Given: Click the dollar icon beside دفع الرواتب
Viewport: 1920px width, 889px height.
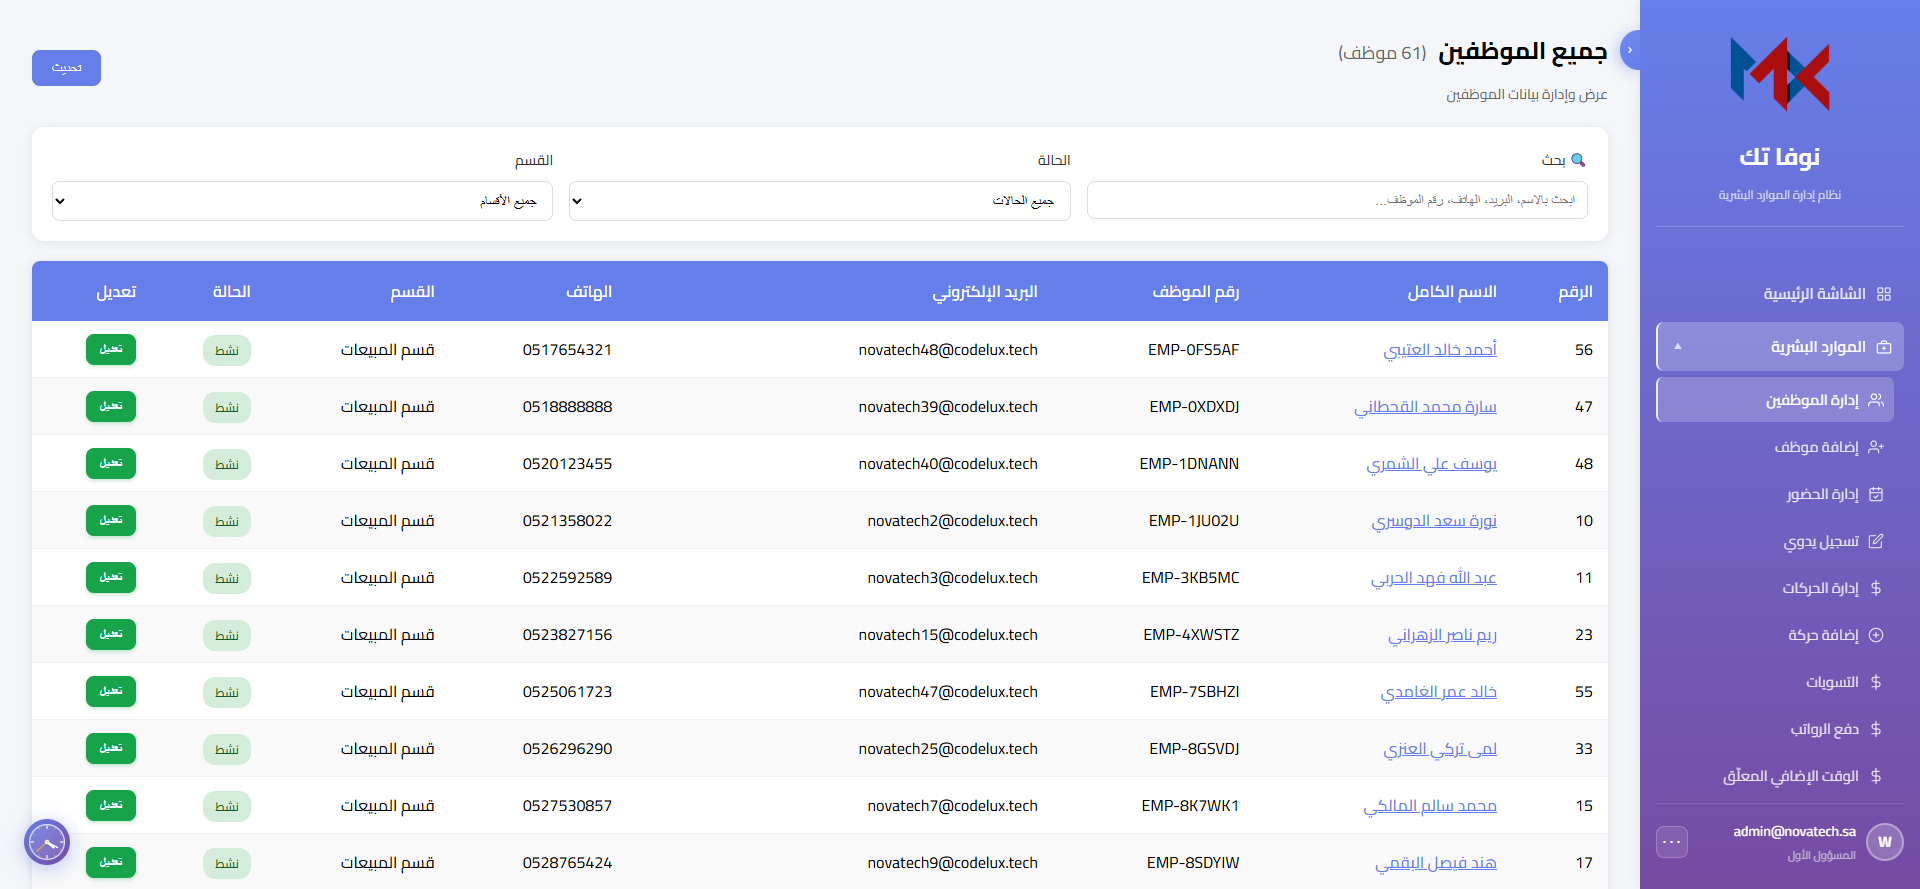Looking at the screenshot, I should point(1876,729).
